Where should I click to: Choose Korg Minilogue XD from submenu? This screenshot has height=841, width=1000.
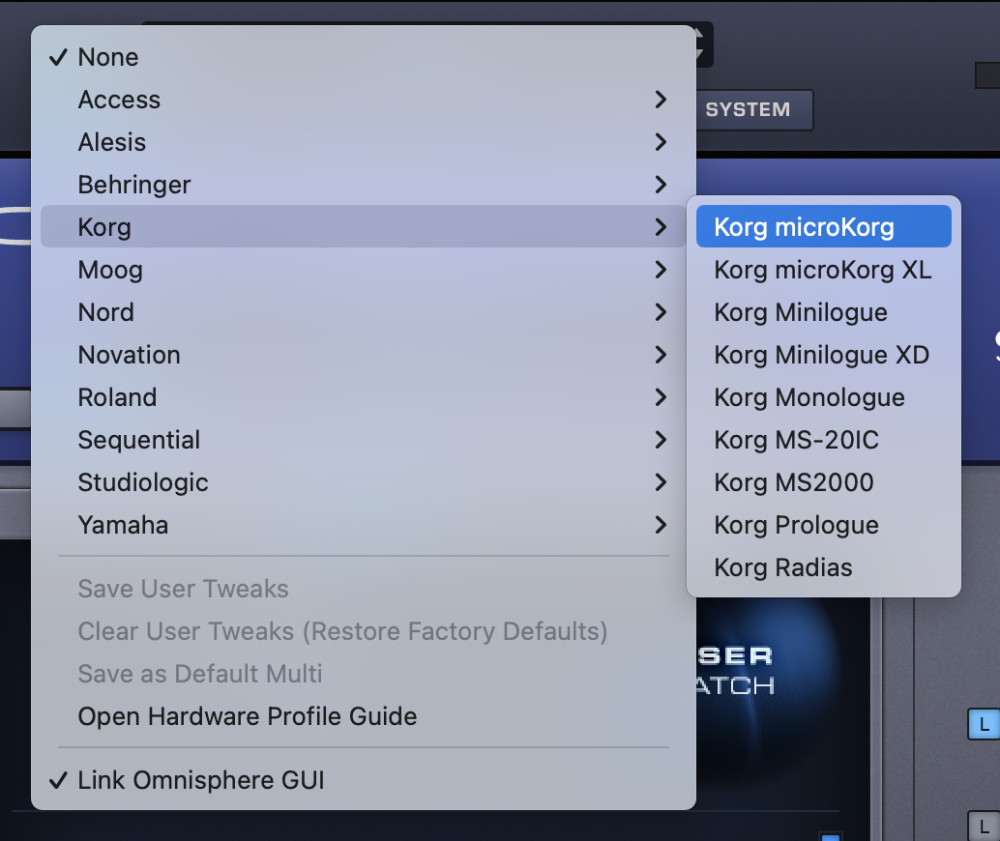(x=823, y=355)
